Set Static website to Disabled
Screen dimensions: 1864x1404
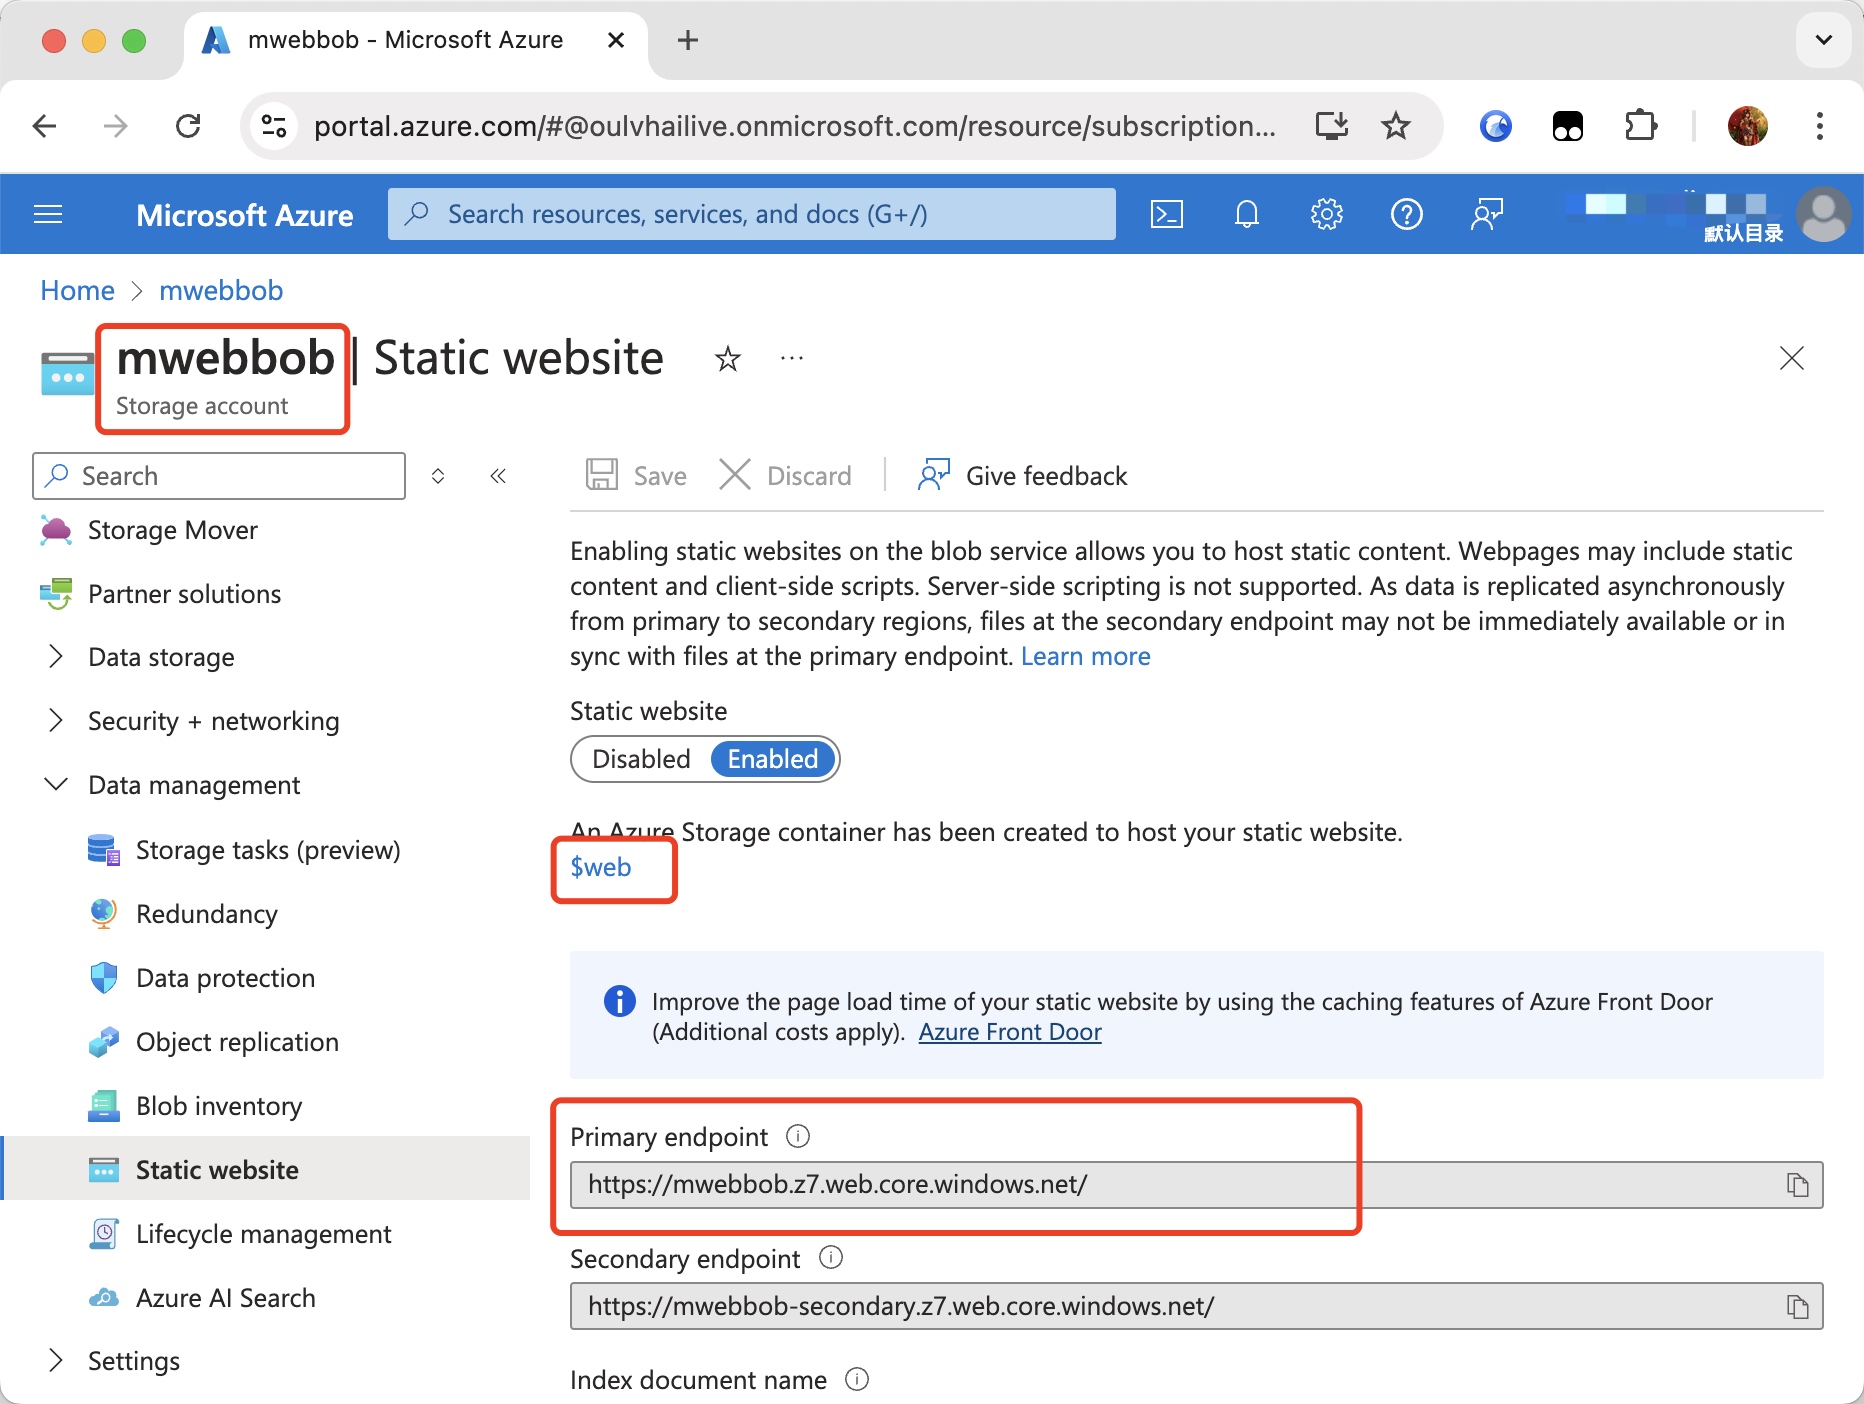point(641,759)
